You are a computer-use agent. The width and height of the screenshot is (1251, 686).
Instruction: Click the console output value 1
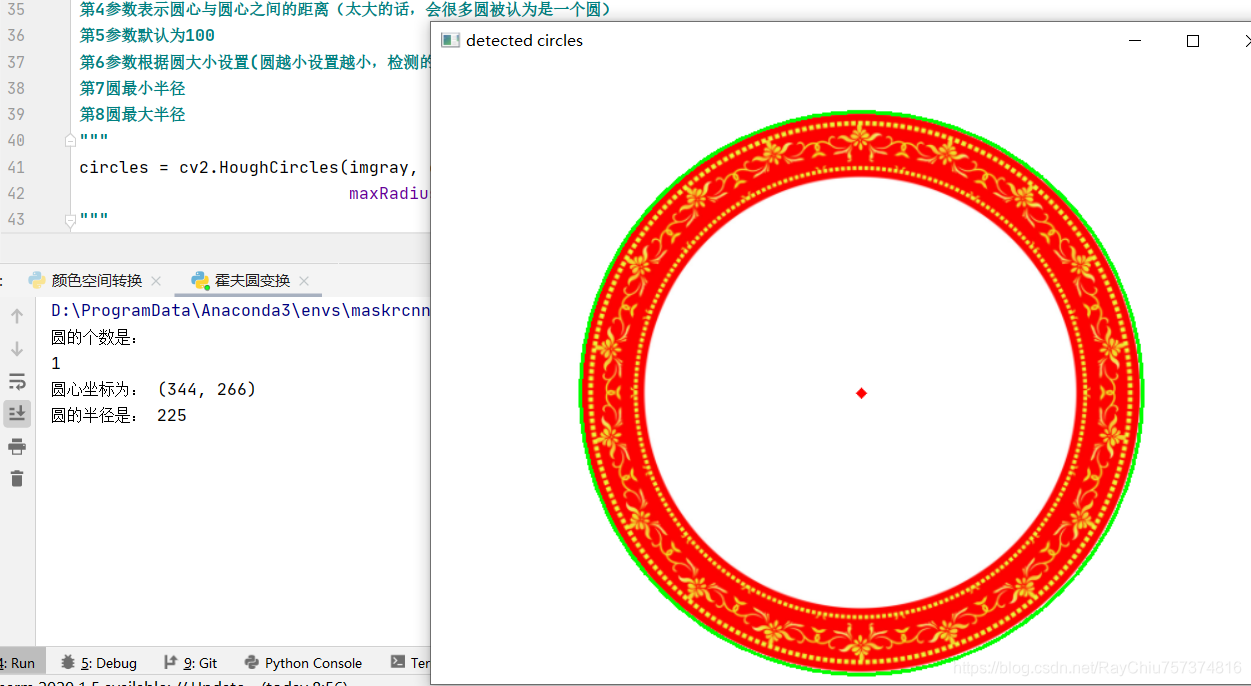[56, 363]
